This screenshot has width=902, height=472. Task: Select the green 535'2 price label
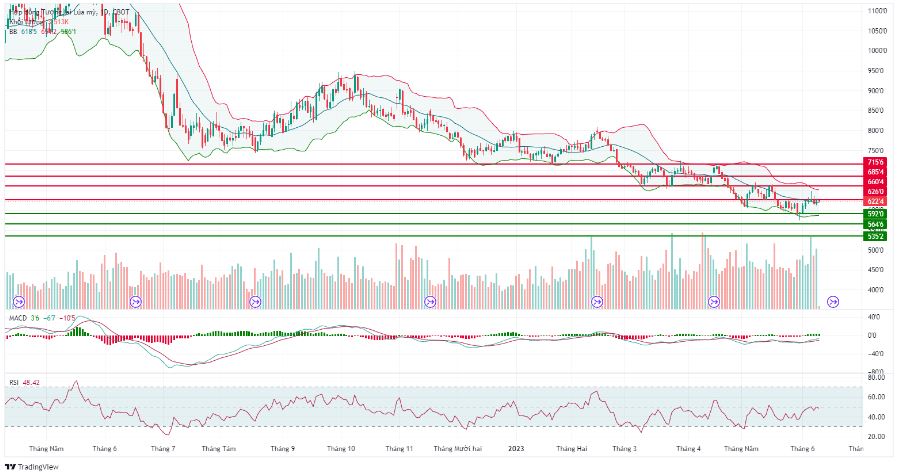[875, 236]
